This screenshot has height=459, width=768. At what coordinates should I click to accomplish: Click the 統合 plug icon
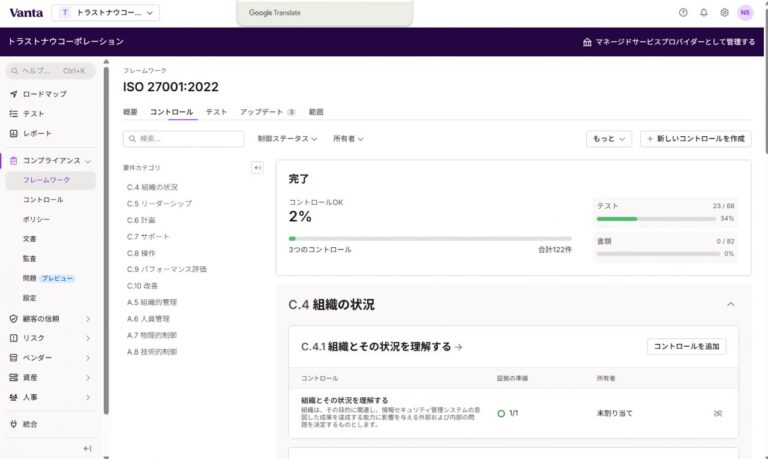coord(14,424)
